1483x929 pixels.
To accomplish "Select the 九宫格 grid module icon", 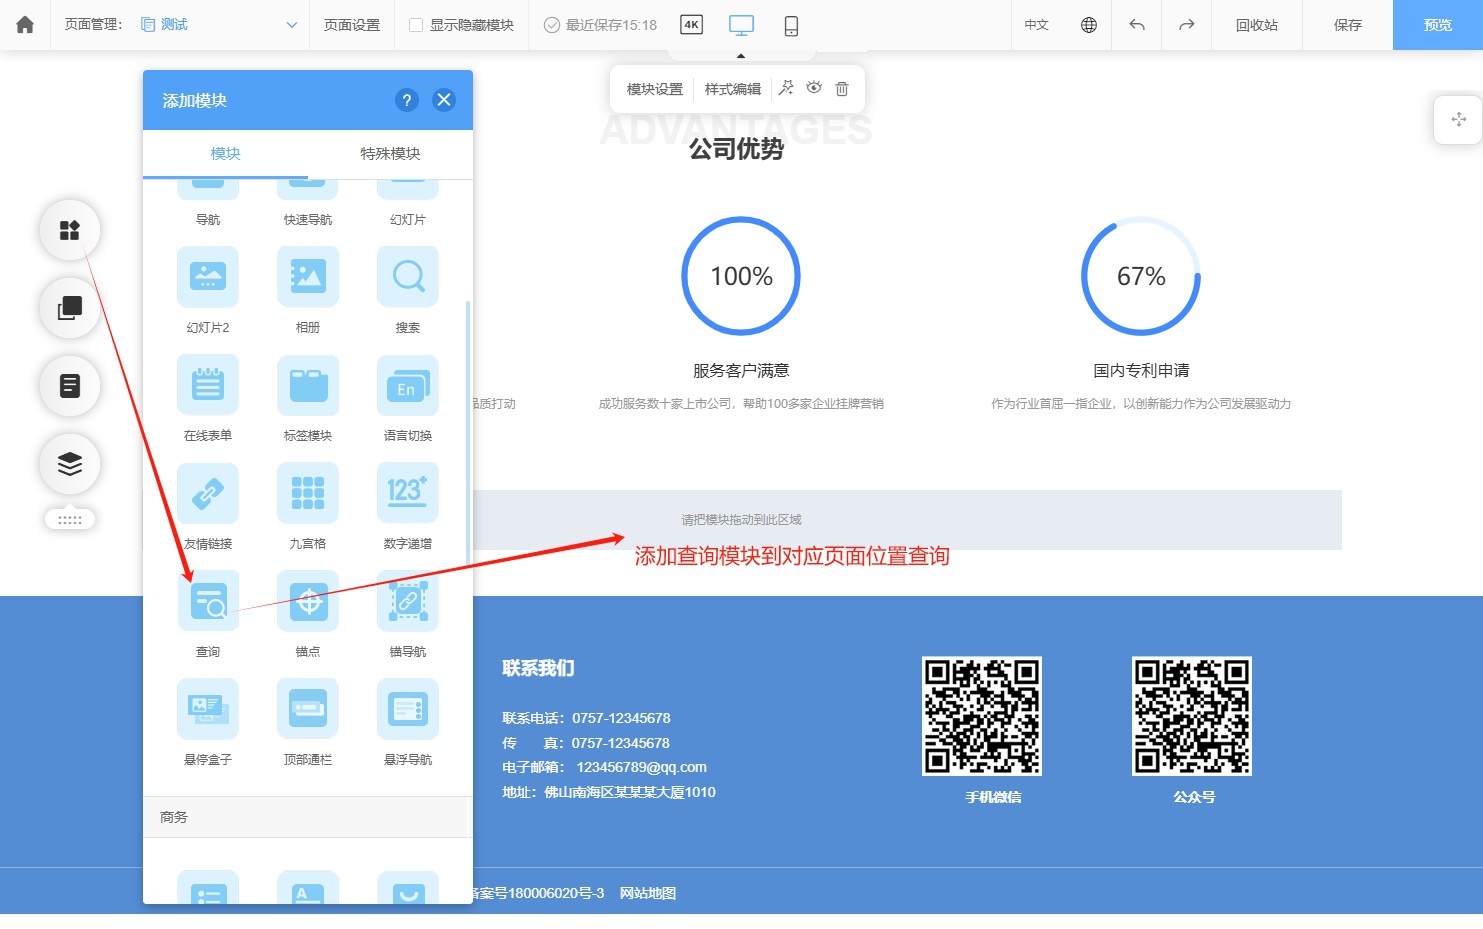I will tap(308, 493).
